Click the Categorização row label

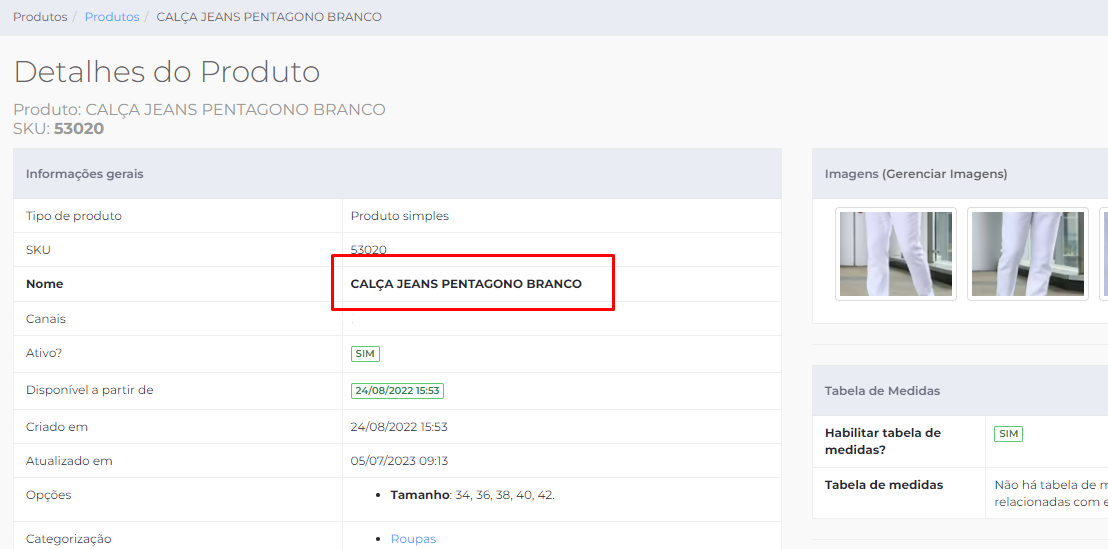tap(69, 539)
